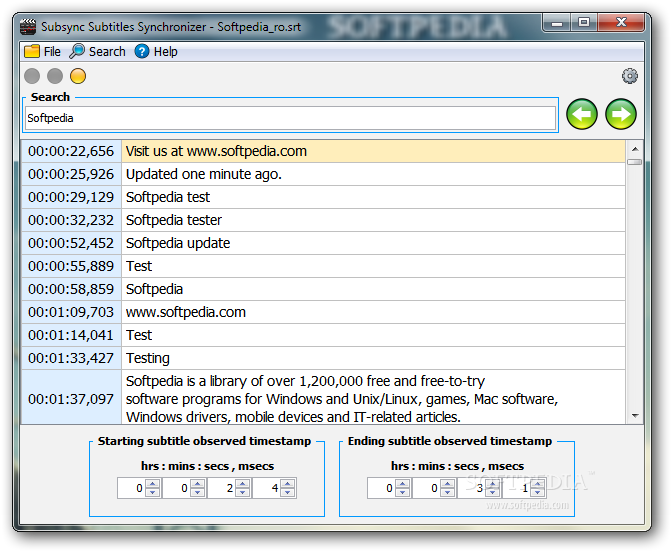The image size is (672, 552).
Task: Click the subtitle list scrollbar thumb
Action: (635, 162)
